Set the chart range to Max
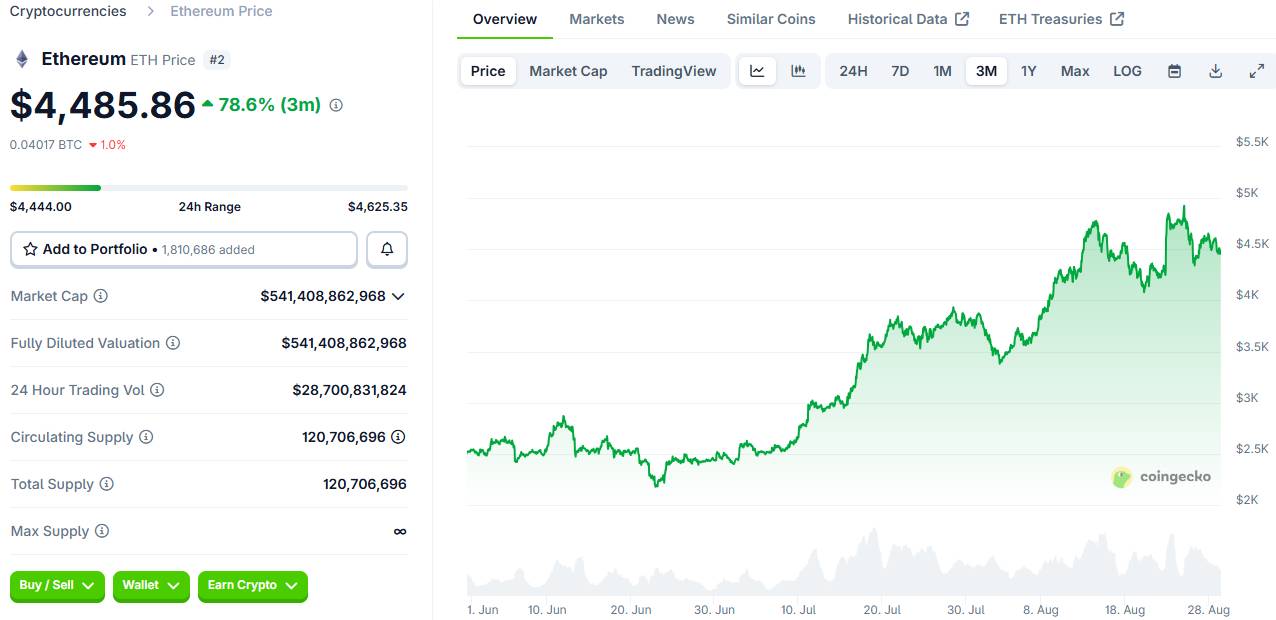Screen dimensions: 1276x620 click(1075, 71)
